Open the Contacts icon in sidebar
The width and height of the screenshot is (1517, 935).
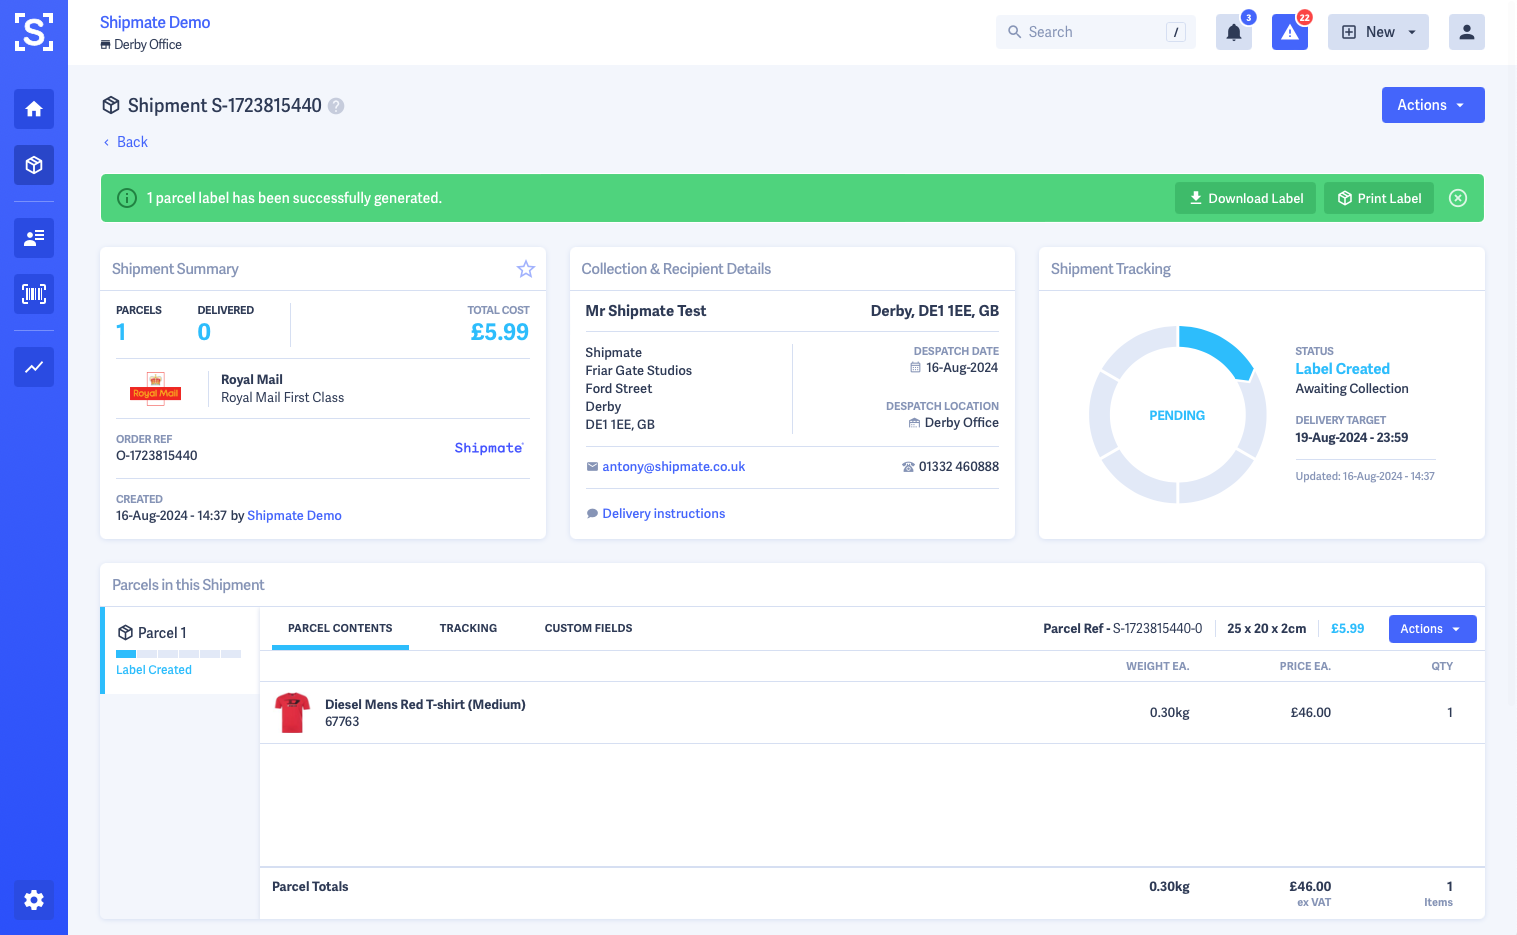(34, 238)
